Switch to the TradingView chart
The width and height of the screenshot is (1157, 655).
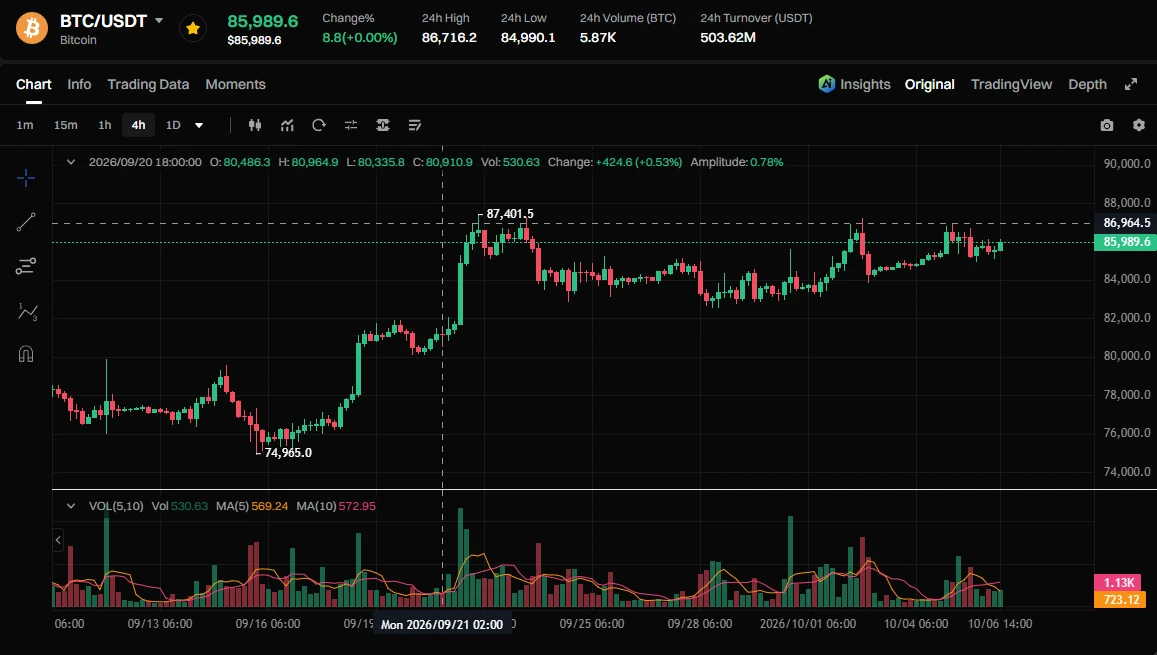tap(1012, 84)
